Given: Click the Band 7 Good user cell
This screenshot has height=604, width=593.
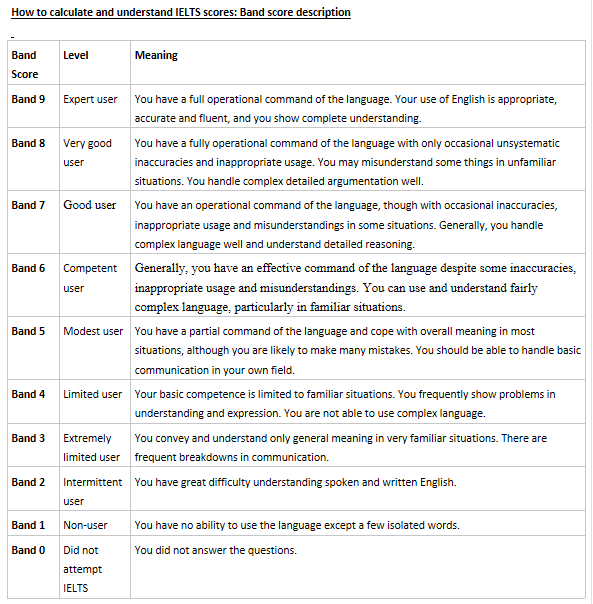Looking at the screenshot, I should [x=95, y=222].
